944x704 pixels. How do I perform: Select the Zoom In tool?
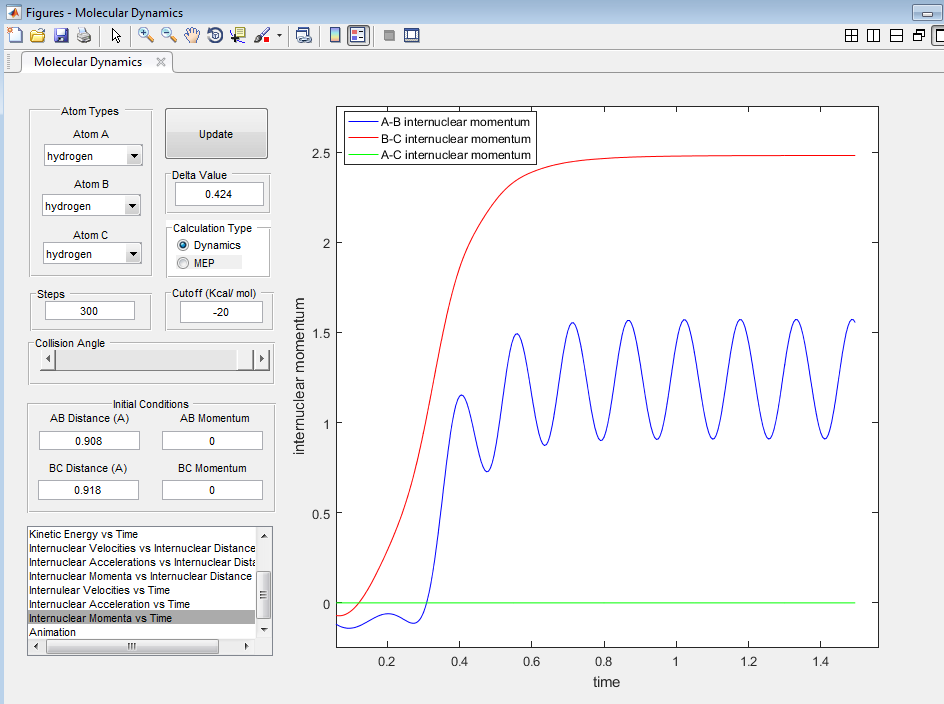[146, 35]
